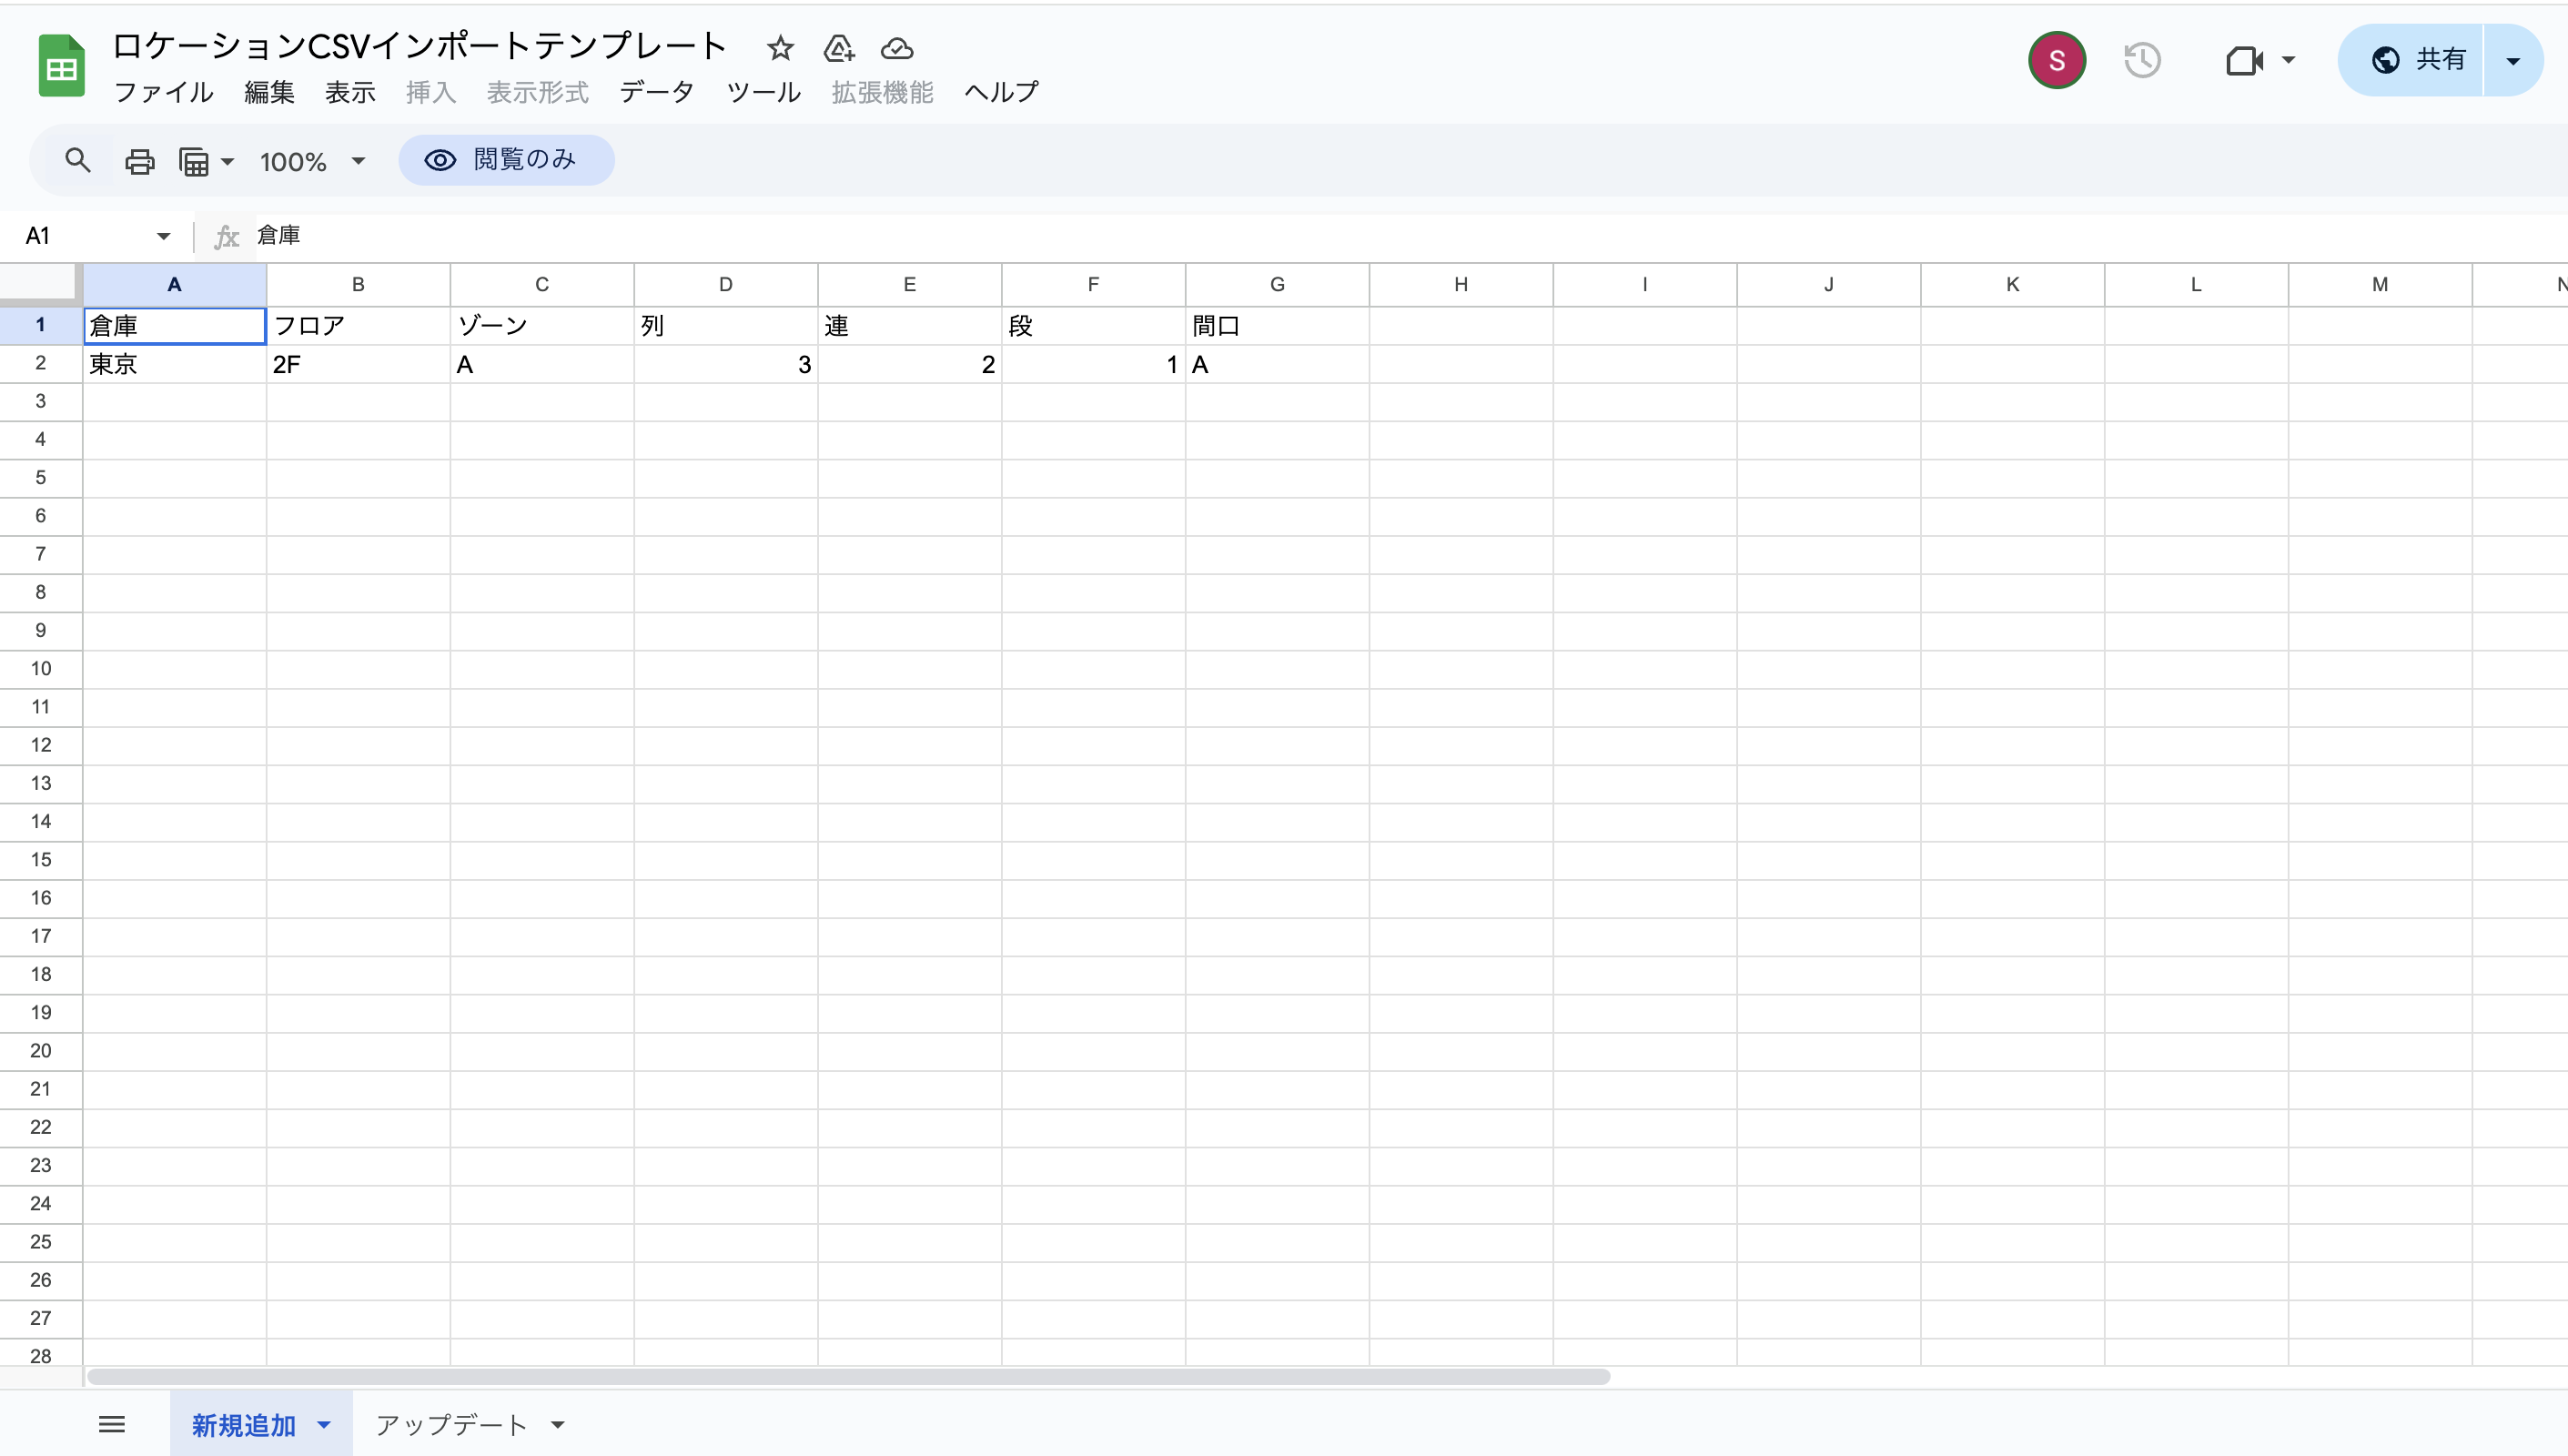Expand the A1 name box dropdown
Image resolution: width=2568 pixels, height=1456 pixels.
[x=163, y=236]
